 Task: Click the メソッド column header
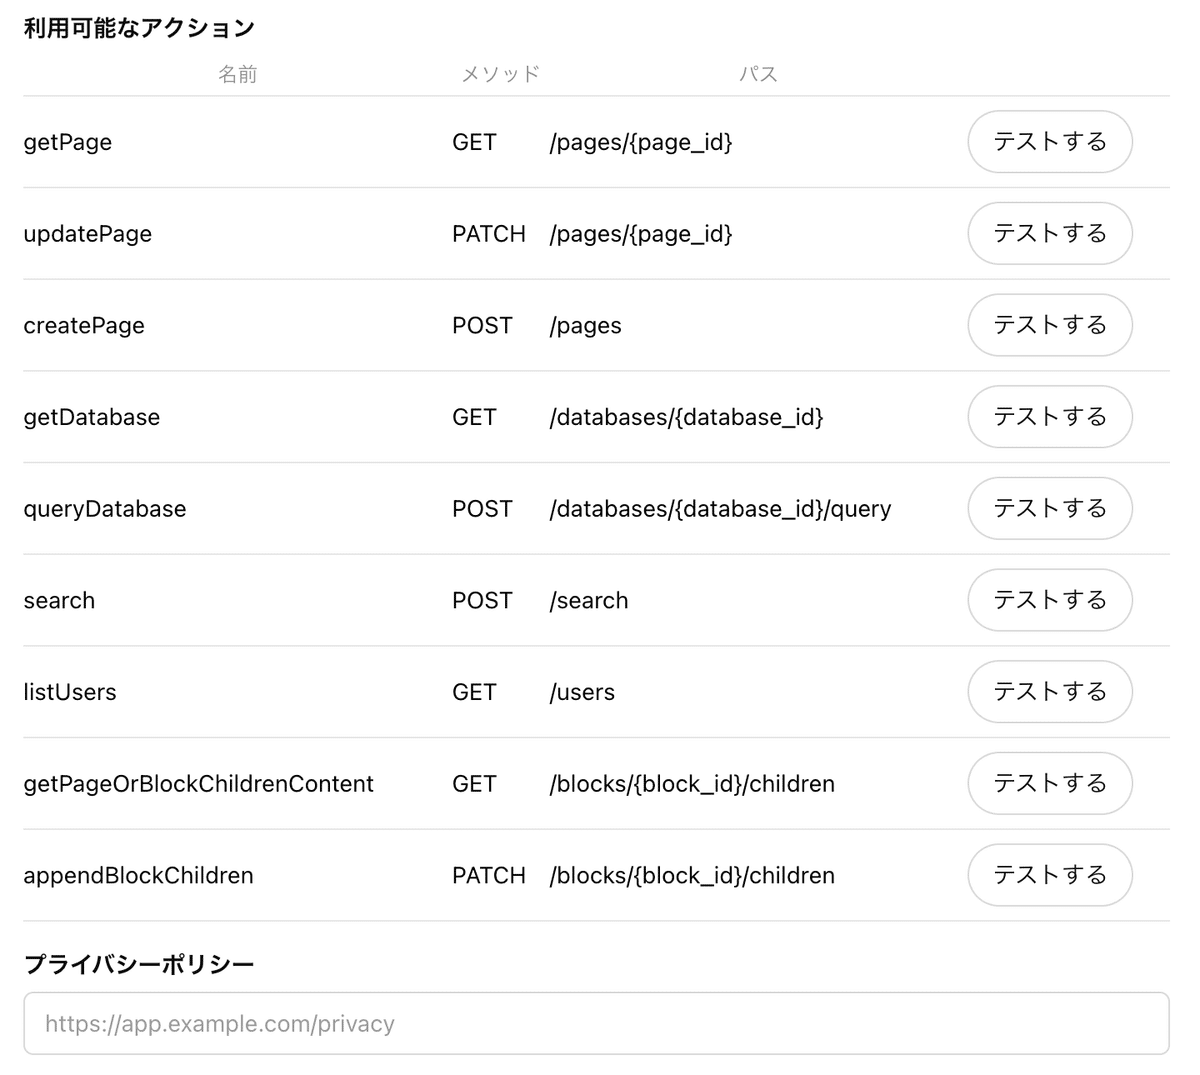[500, 73]
